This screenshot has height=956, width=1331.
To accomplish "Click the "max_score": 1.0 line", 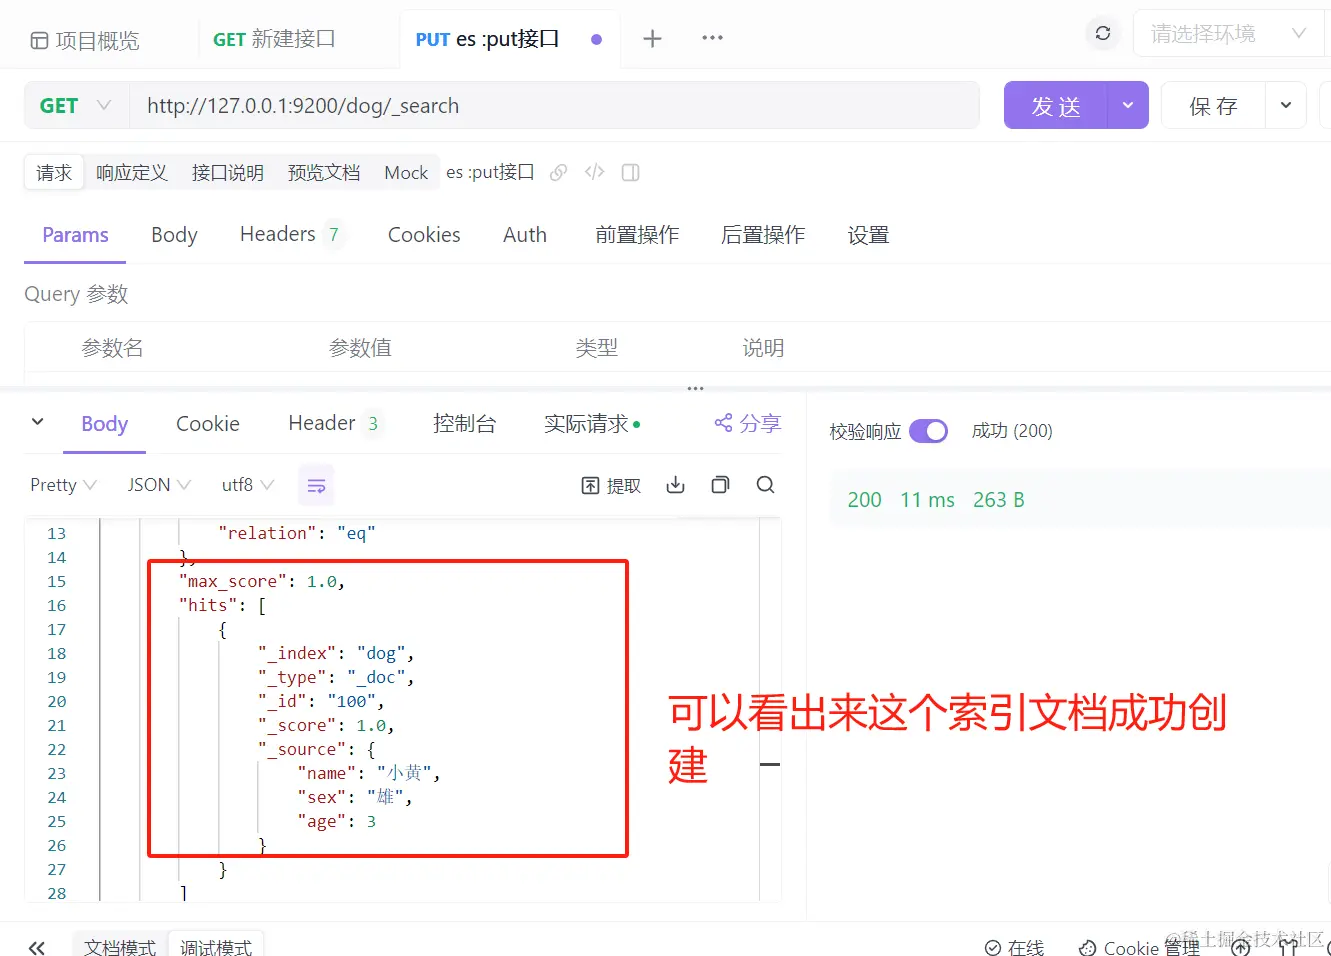I will point(262,581).
